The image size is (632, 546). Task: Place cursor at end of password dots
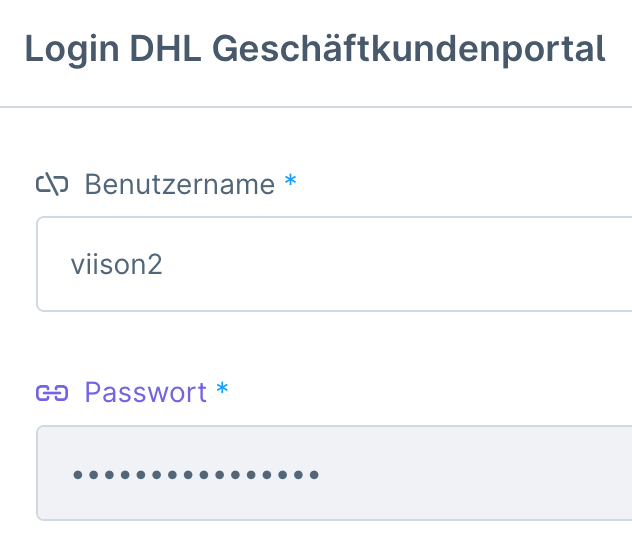[320, 475]
